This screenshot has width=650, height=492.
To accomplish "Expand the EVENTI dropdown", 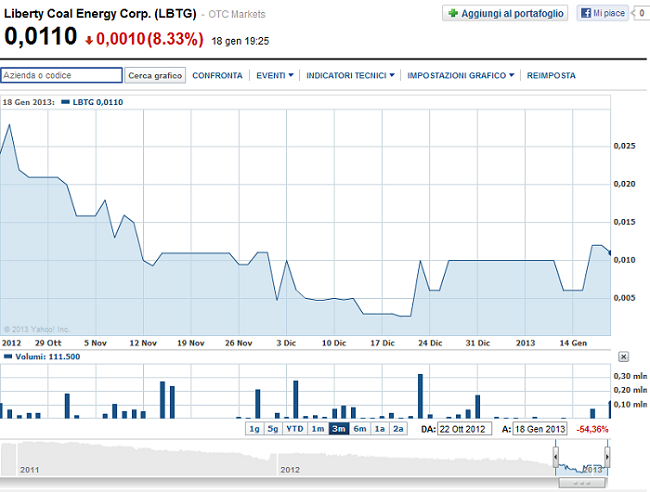I will [x=275, y=75].
